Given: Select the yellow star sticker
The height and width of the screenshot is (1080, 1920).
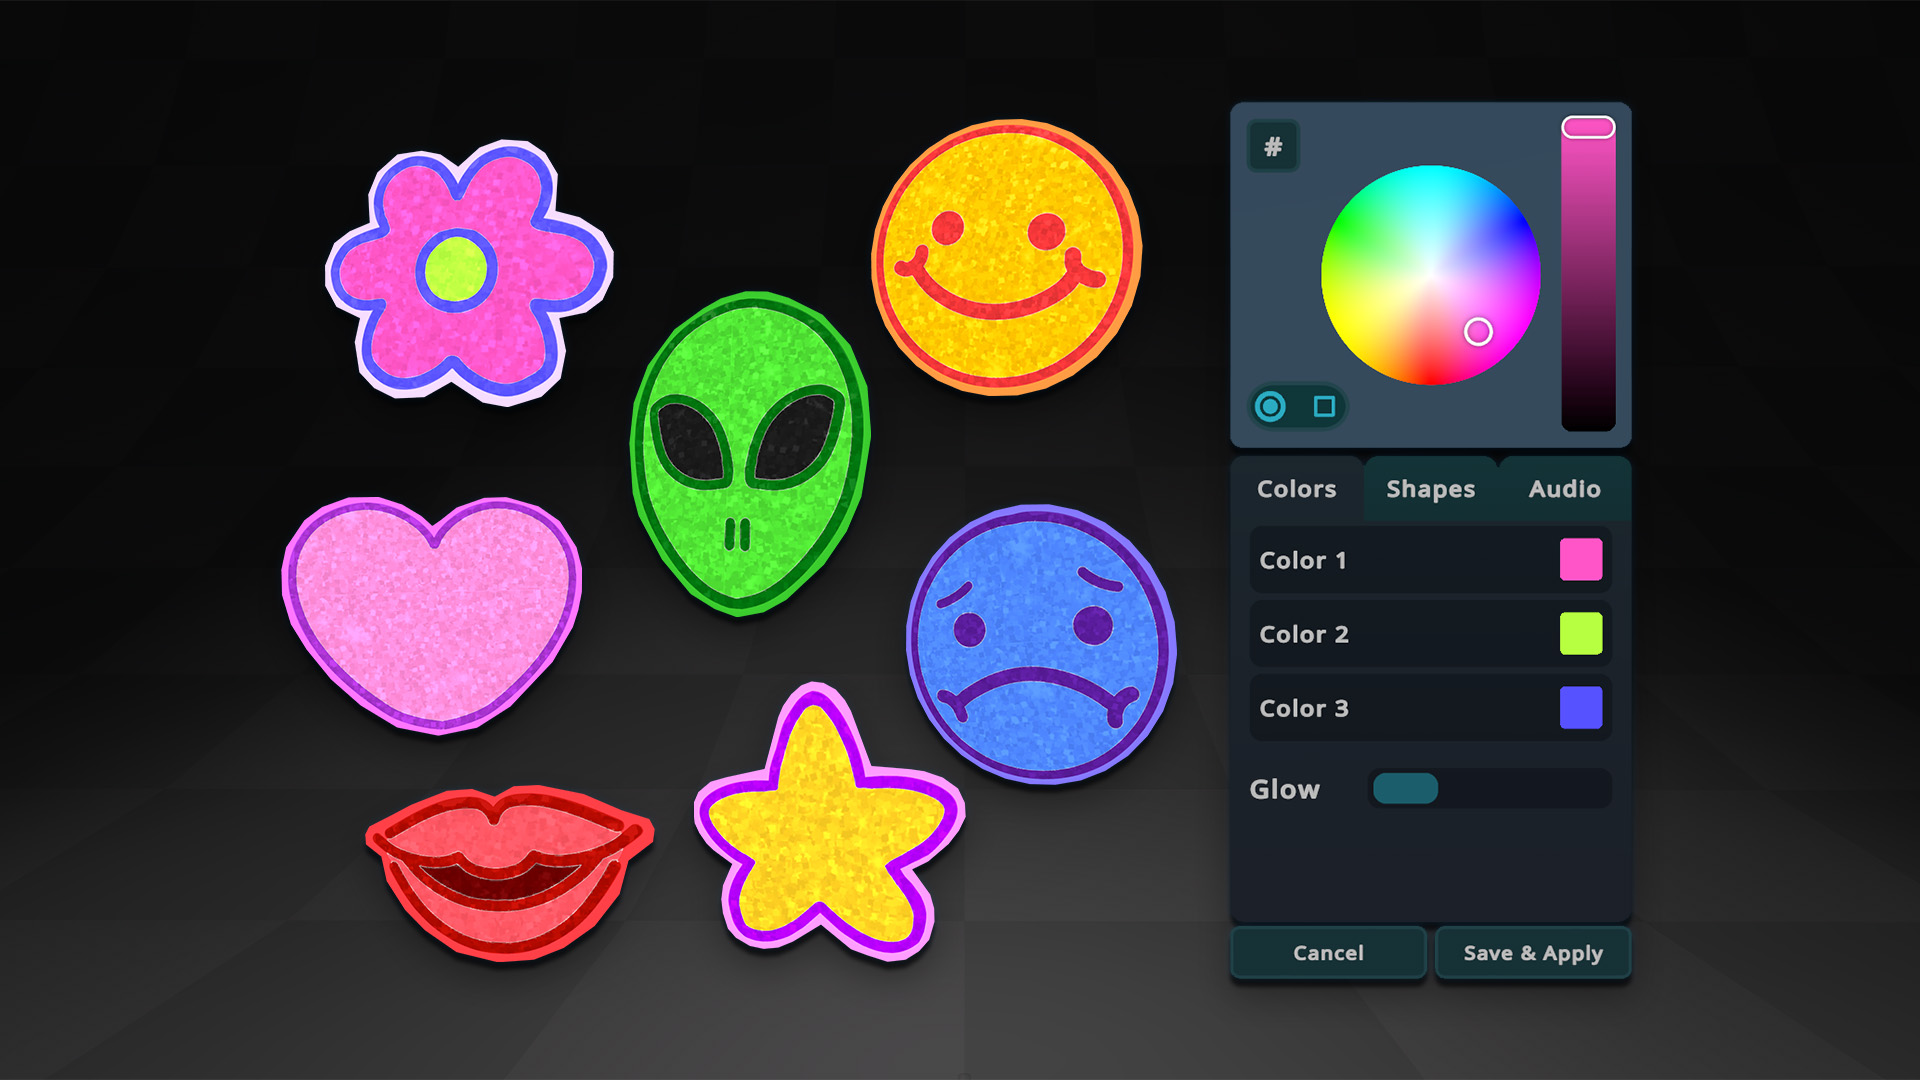Looking at the screenshot, I should [829, 822].
